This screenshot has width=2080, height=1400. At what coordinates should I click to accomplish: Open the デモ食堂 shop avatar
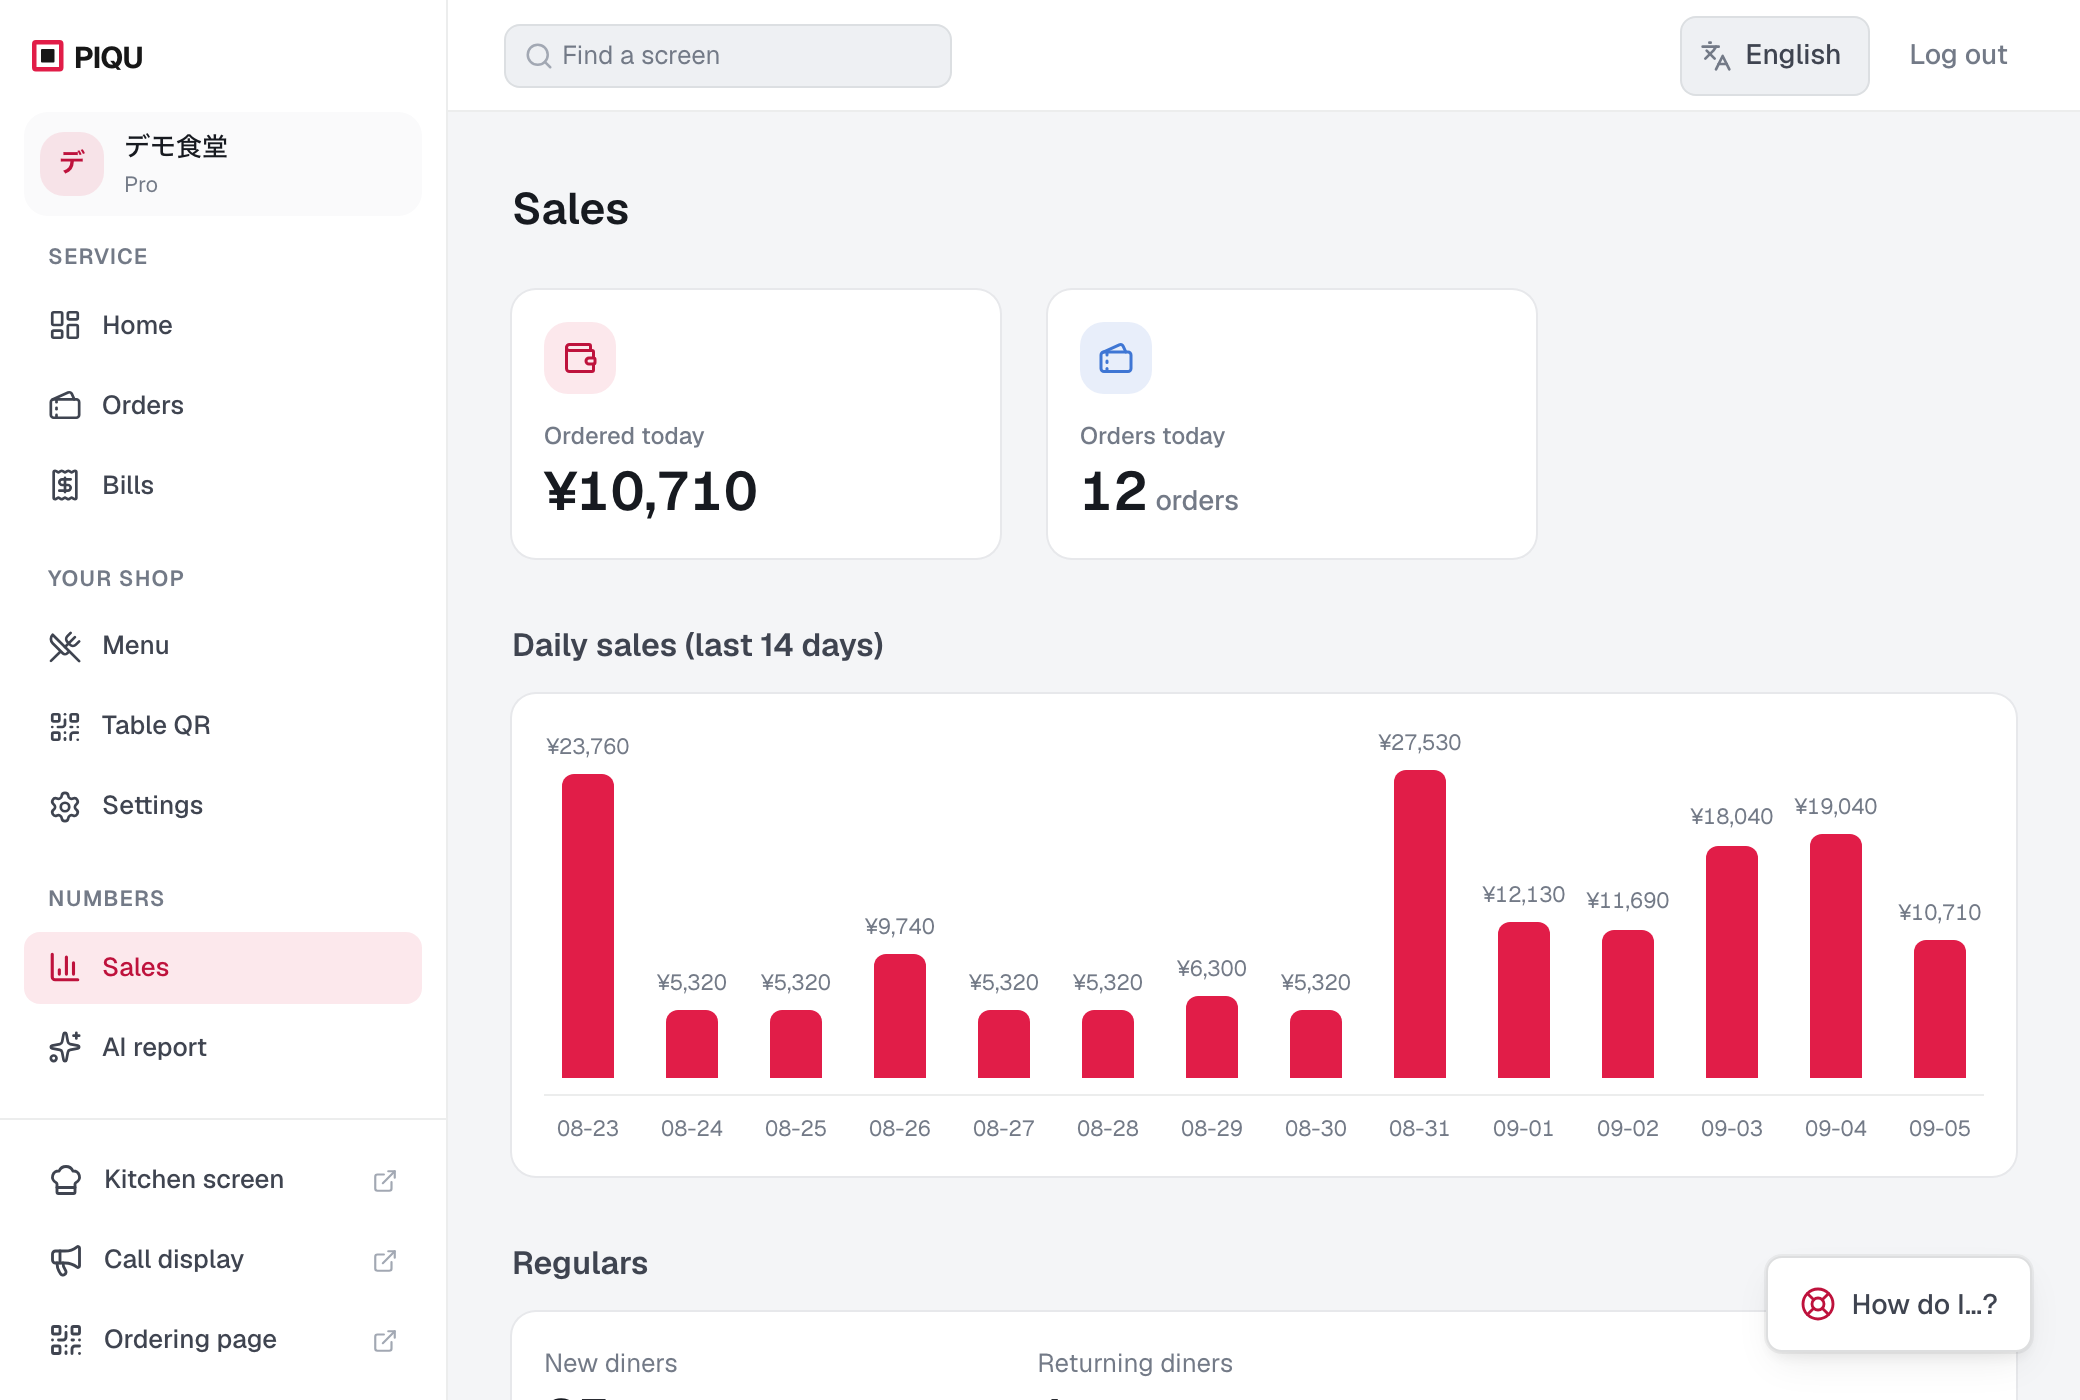(x=72, y=164)
